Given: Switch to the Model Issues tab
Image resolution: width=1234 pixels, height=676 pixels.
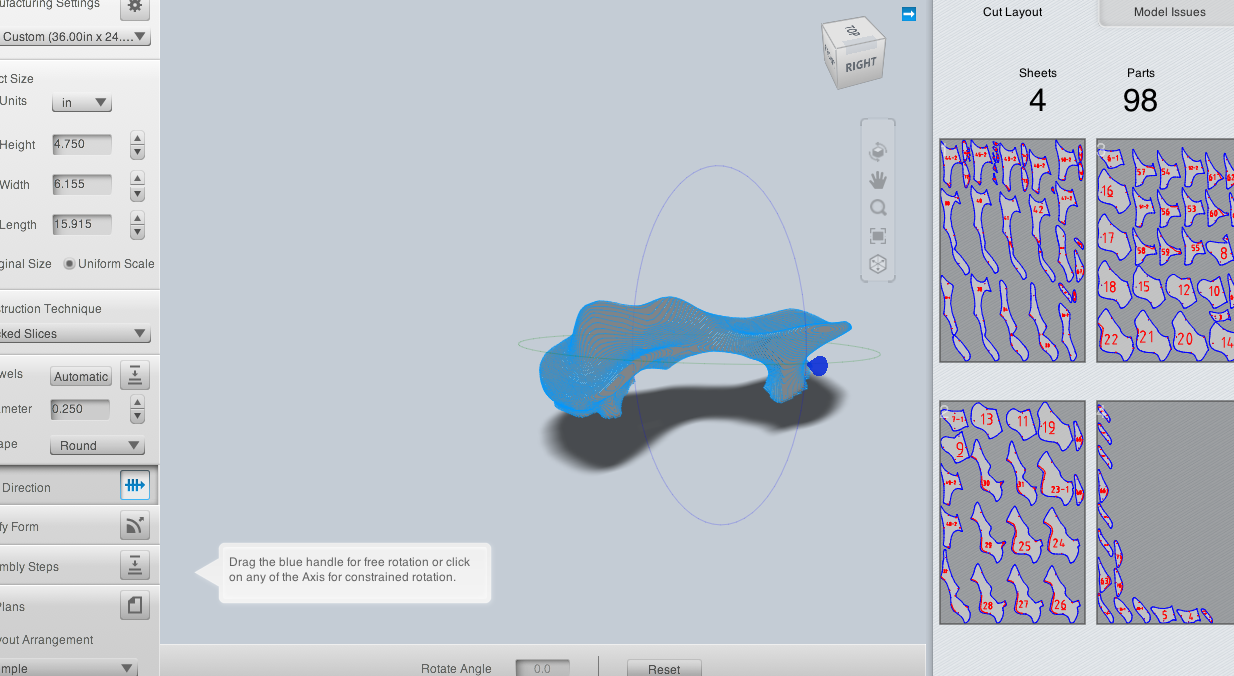Looking at the screenshot, I should [1169, 12].
